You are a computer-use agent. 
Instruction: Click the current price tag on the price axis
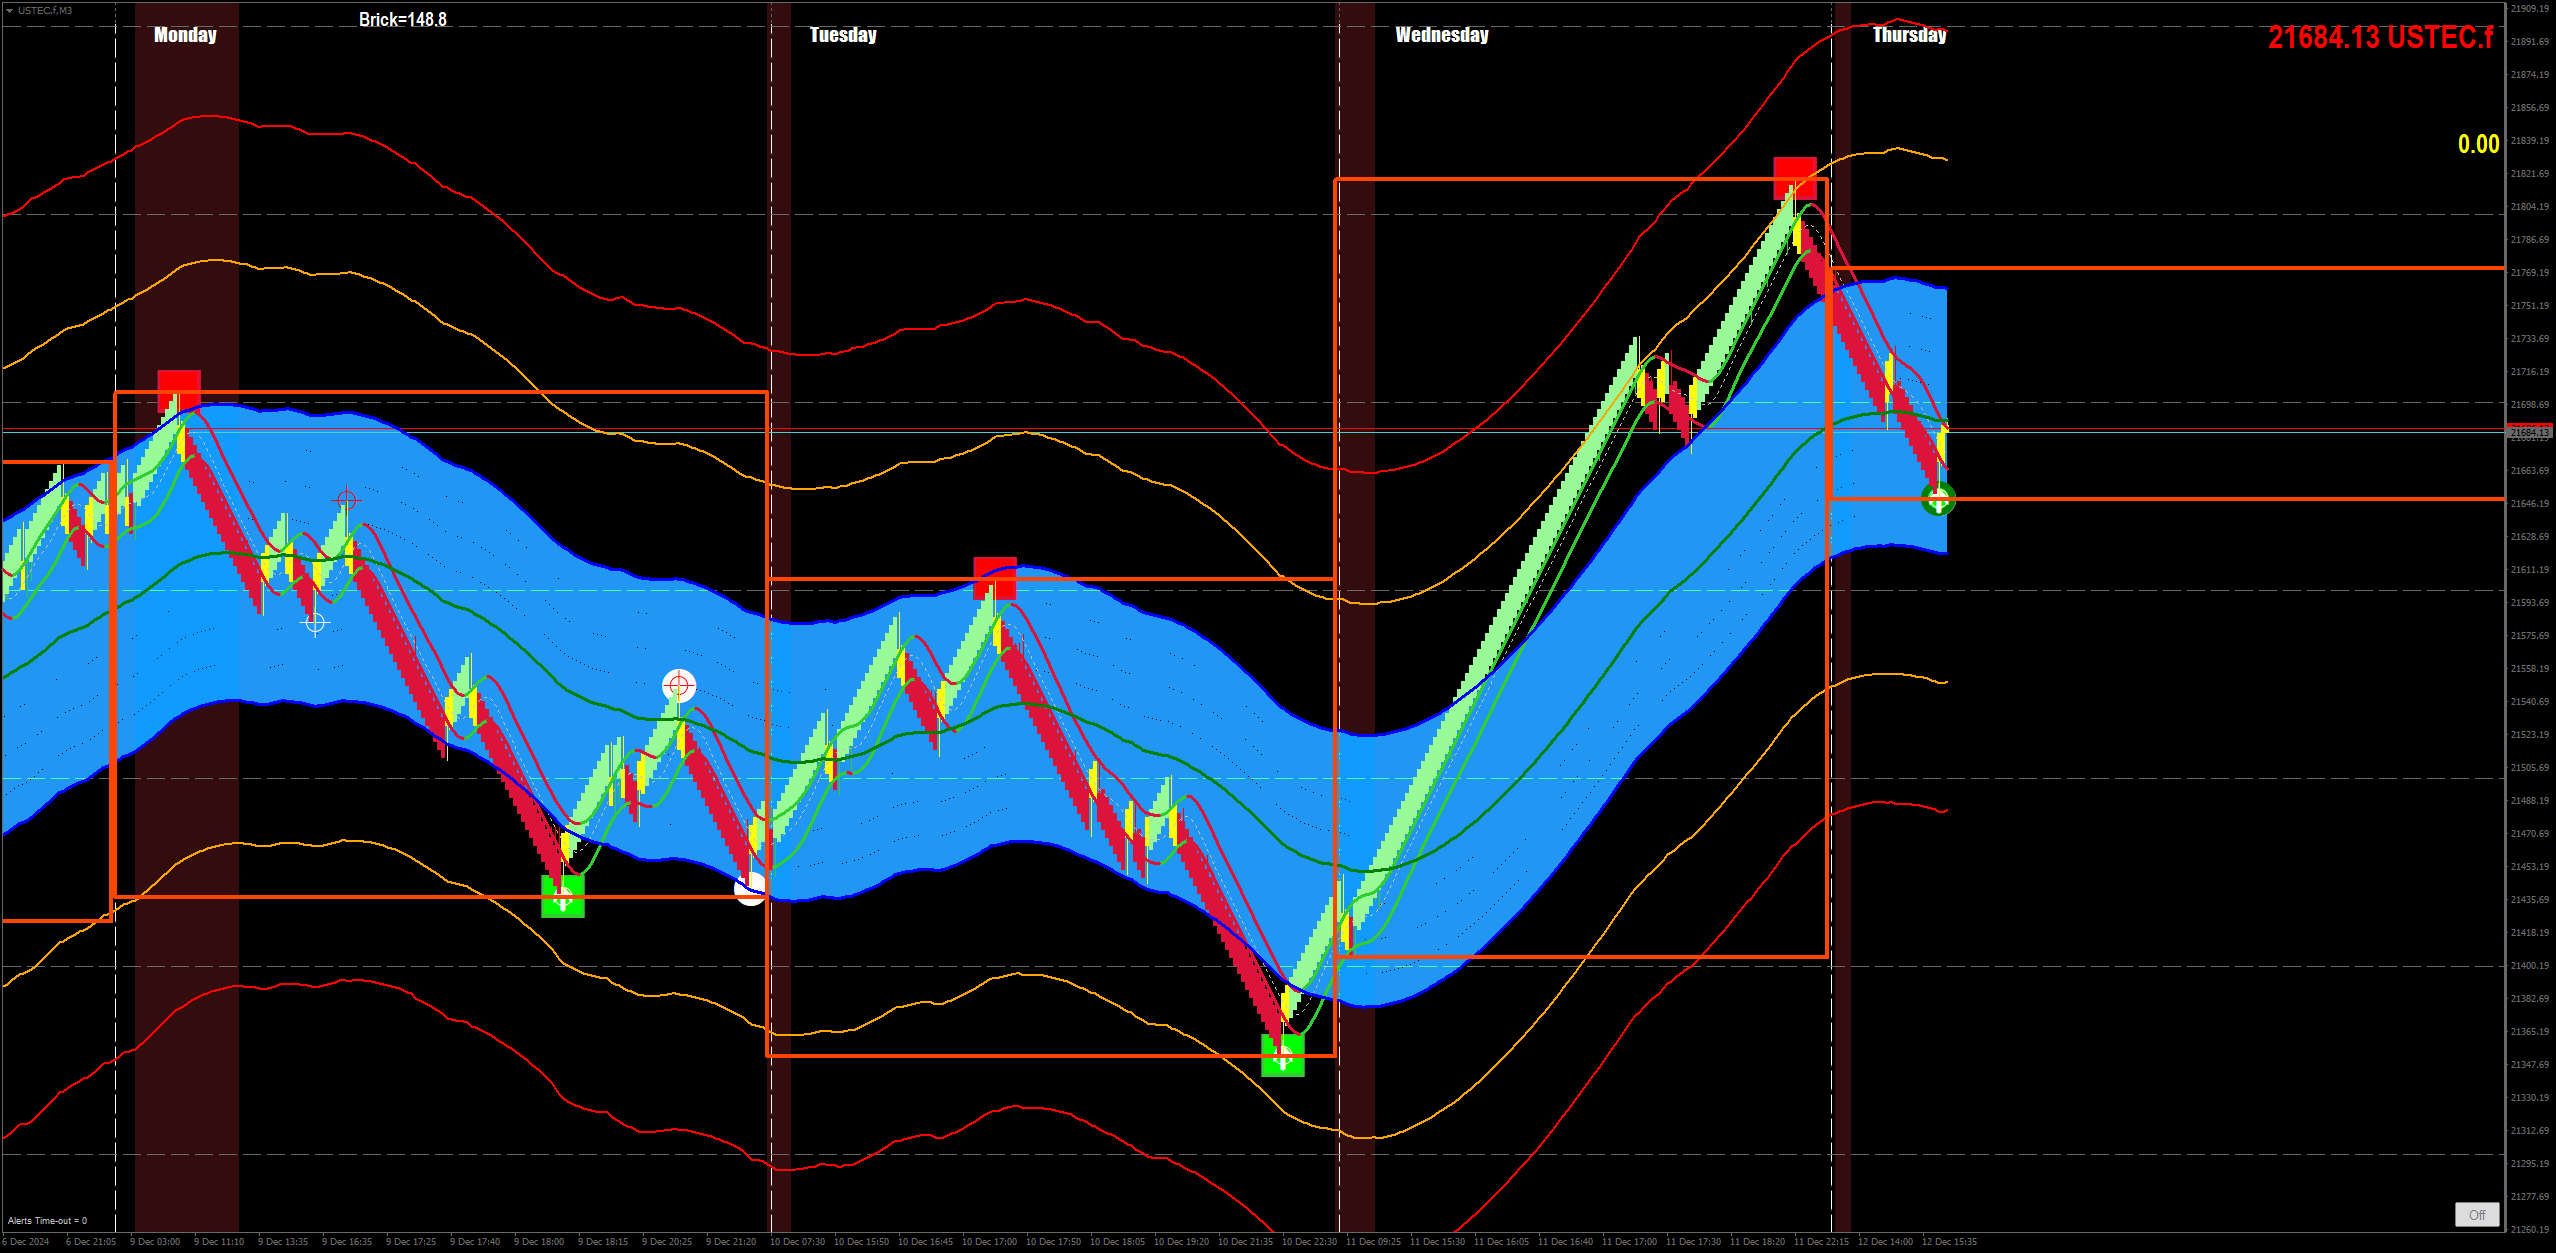pos(2530,432)
